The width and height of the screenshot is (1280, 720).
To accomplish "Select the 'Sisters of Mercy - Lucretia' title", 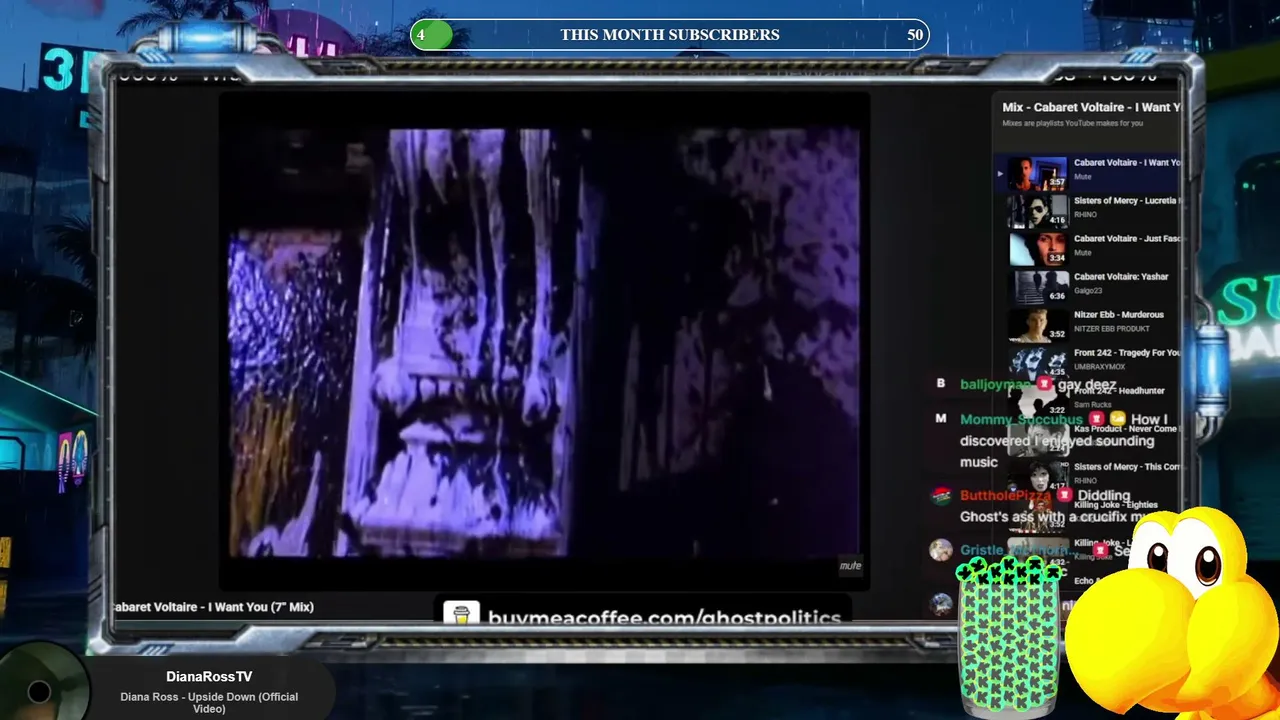I will point(1126,201).
